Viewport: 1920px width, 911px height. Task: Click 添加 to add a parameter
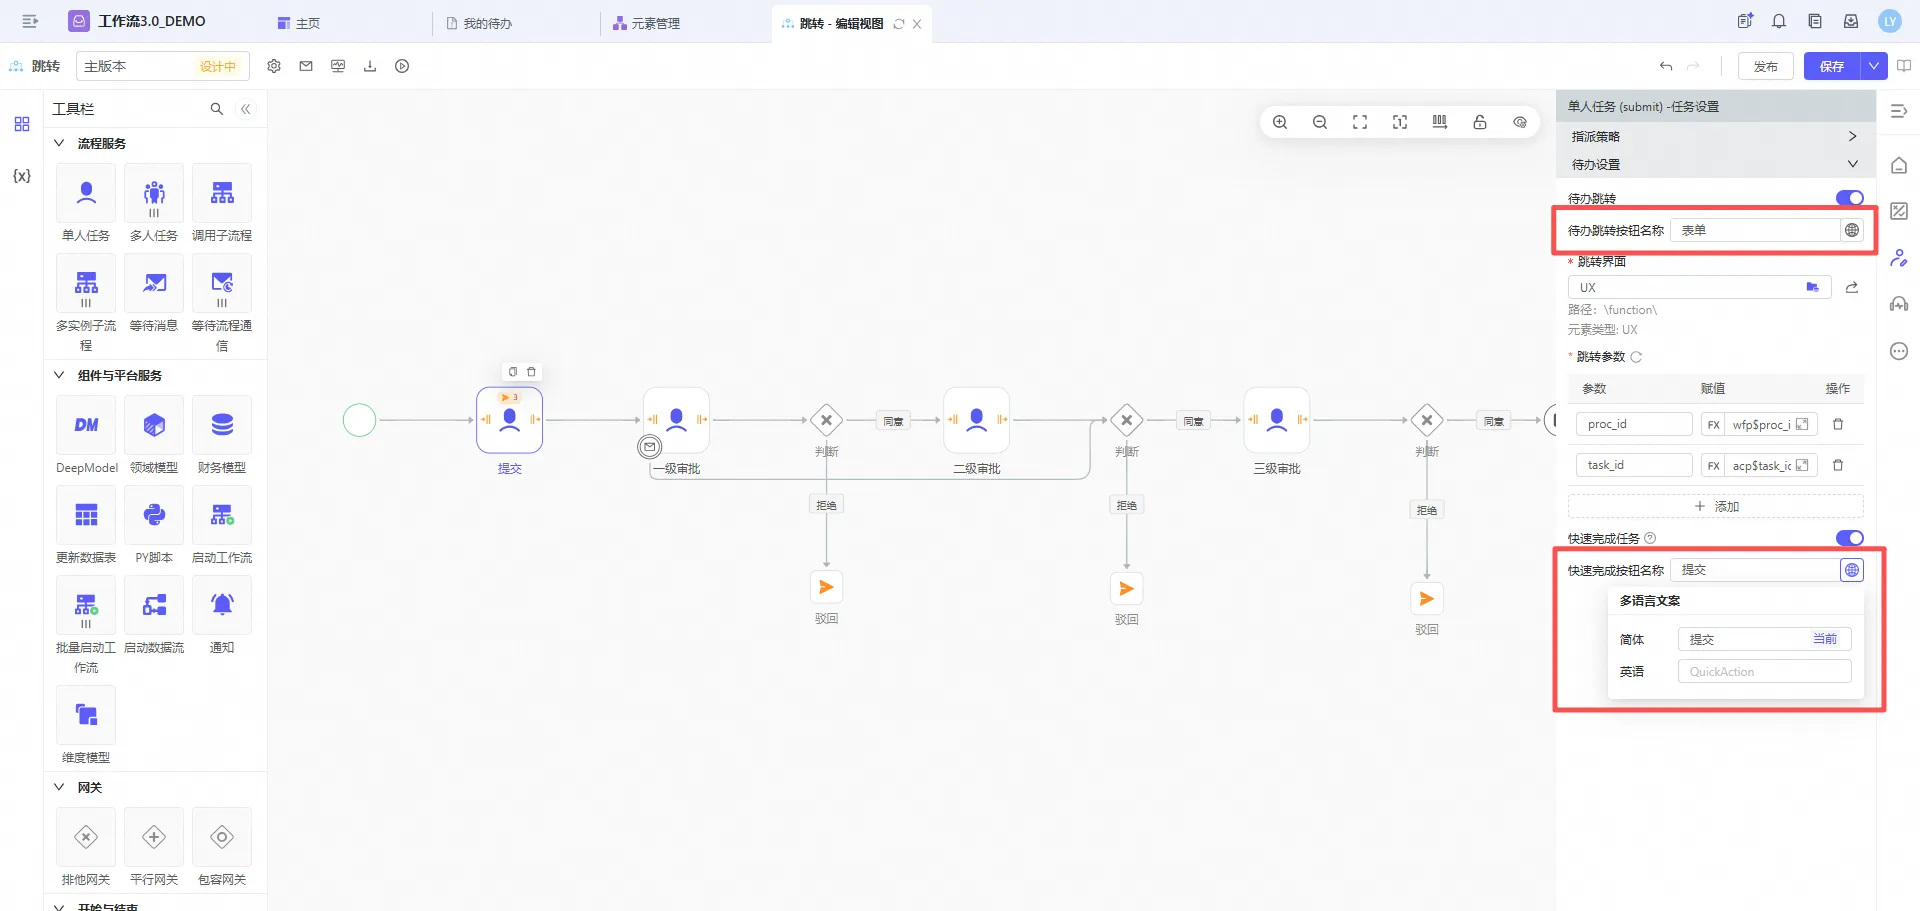pyautogui.click(x=1716, y=506)
